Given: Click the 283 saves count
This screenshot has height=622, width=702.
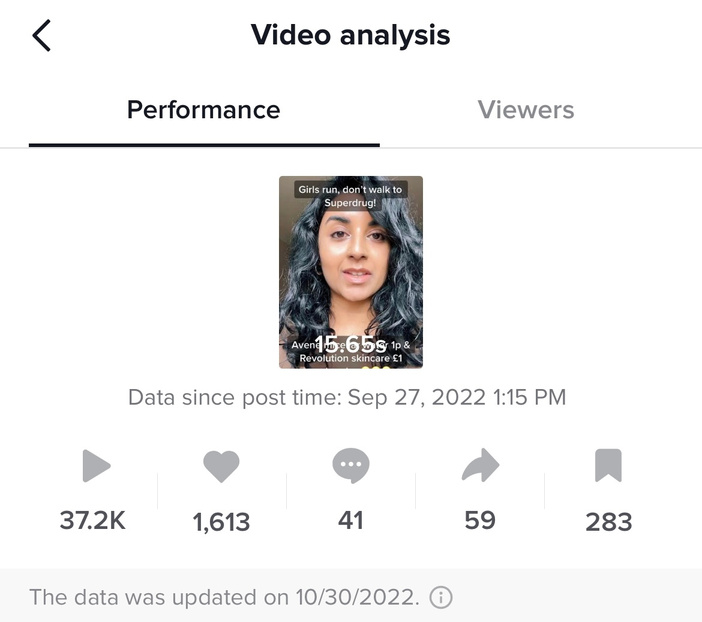Looking at the screenshot, I should [x=609, y=521].
